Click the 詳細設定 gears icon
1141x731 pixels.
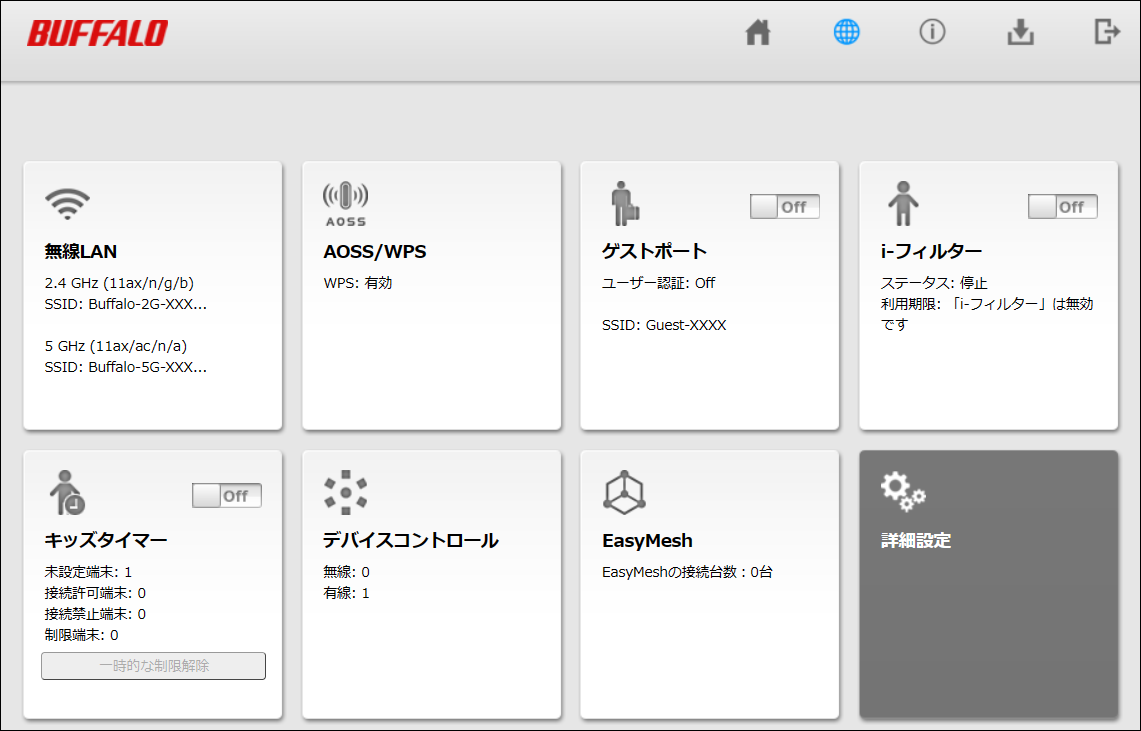click(903, 492)
